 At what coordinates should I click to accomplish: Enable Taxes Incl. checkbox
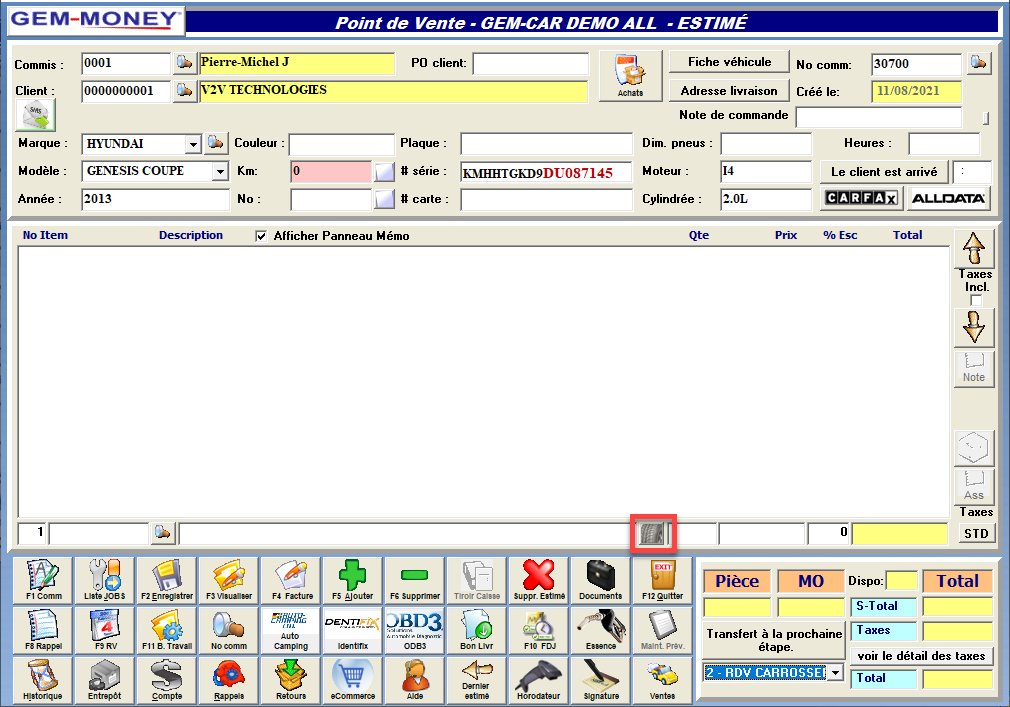(976, 301)
